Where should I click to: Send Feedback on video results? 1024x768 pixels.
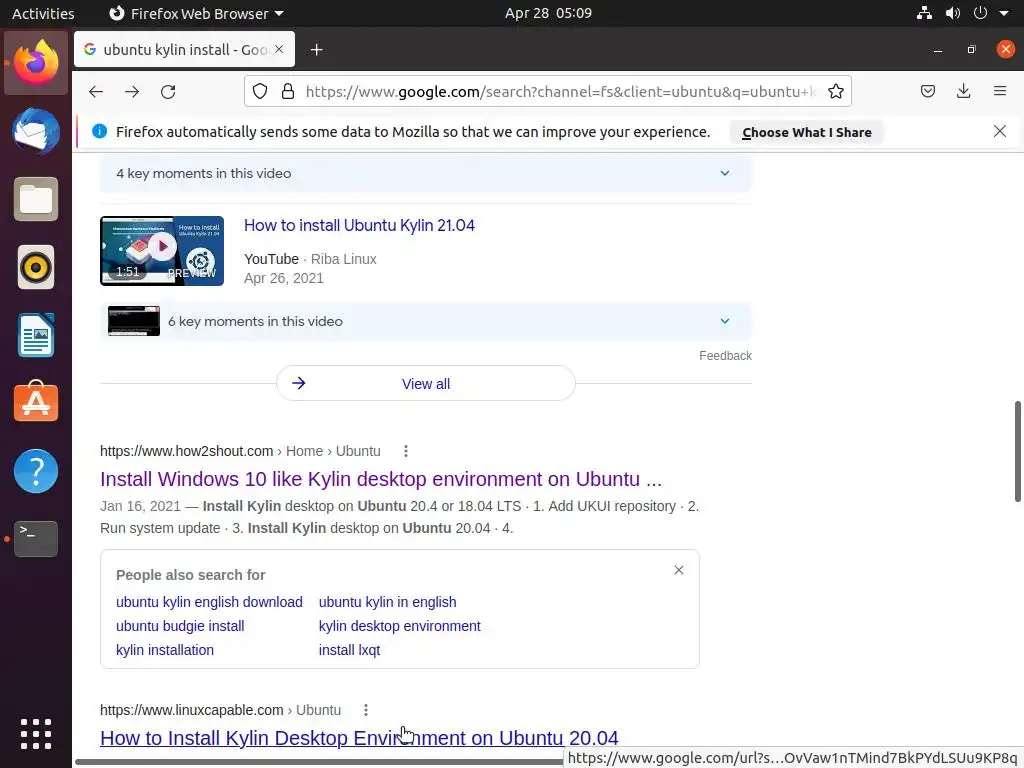pos(725,356)
